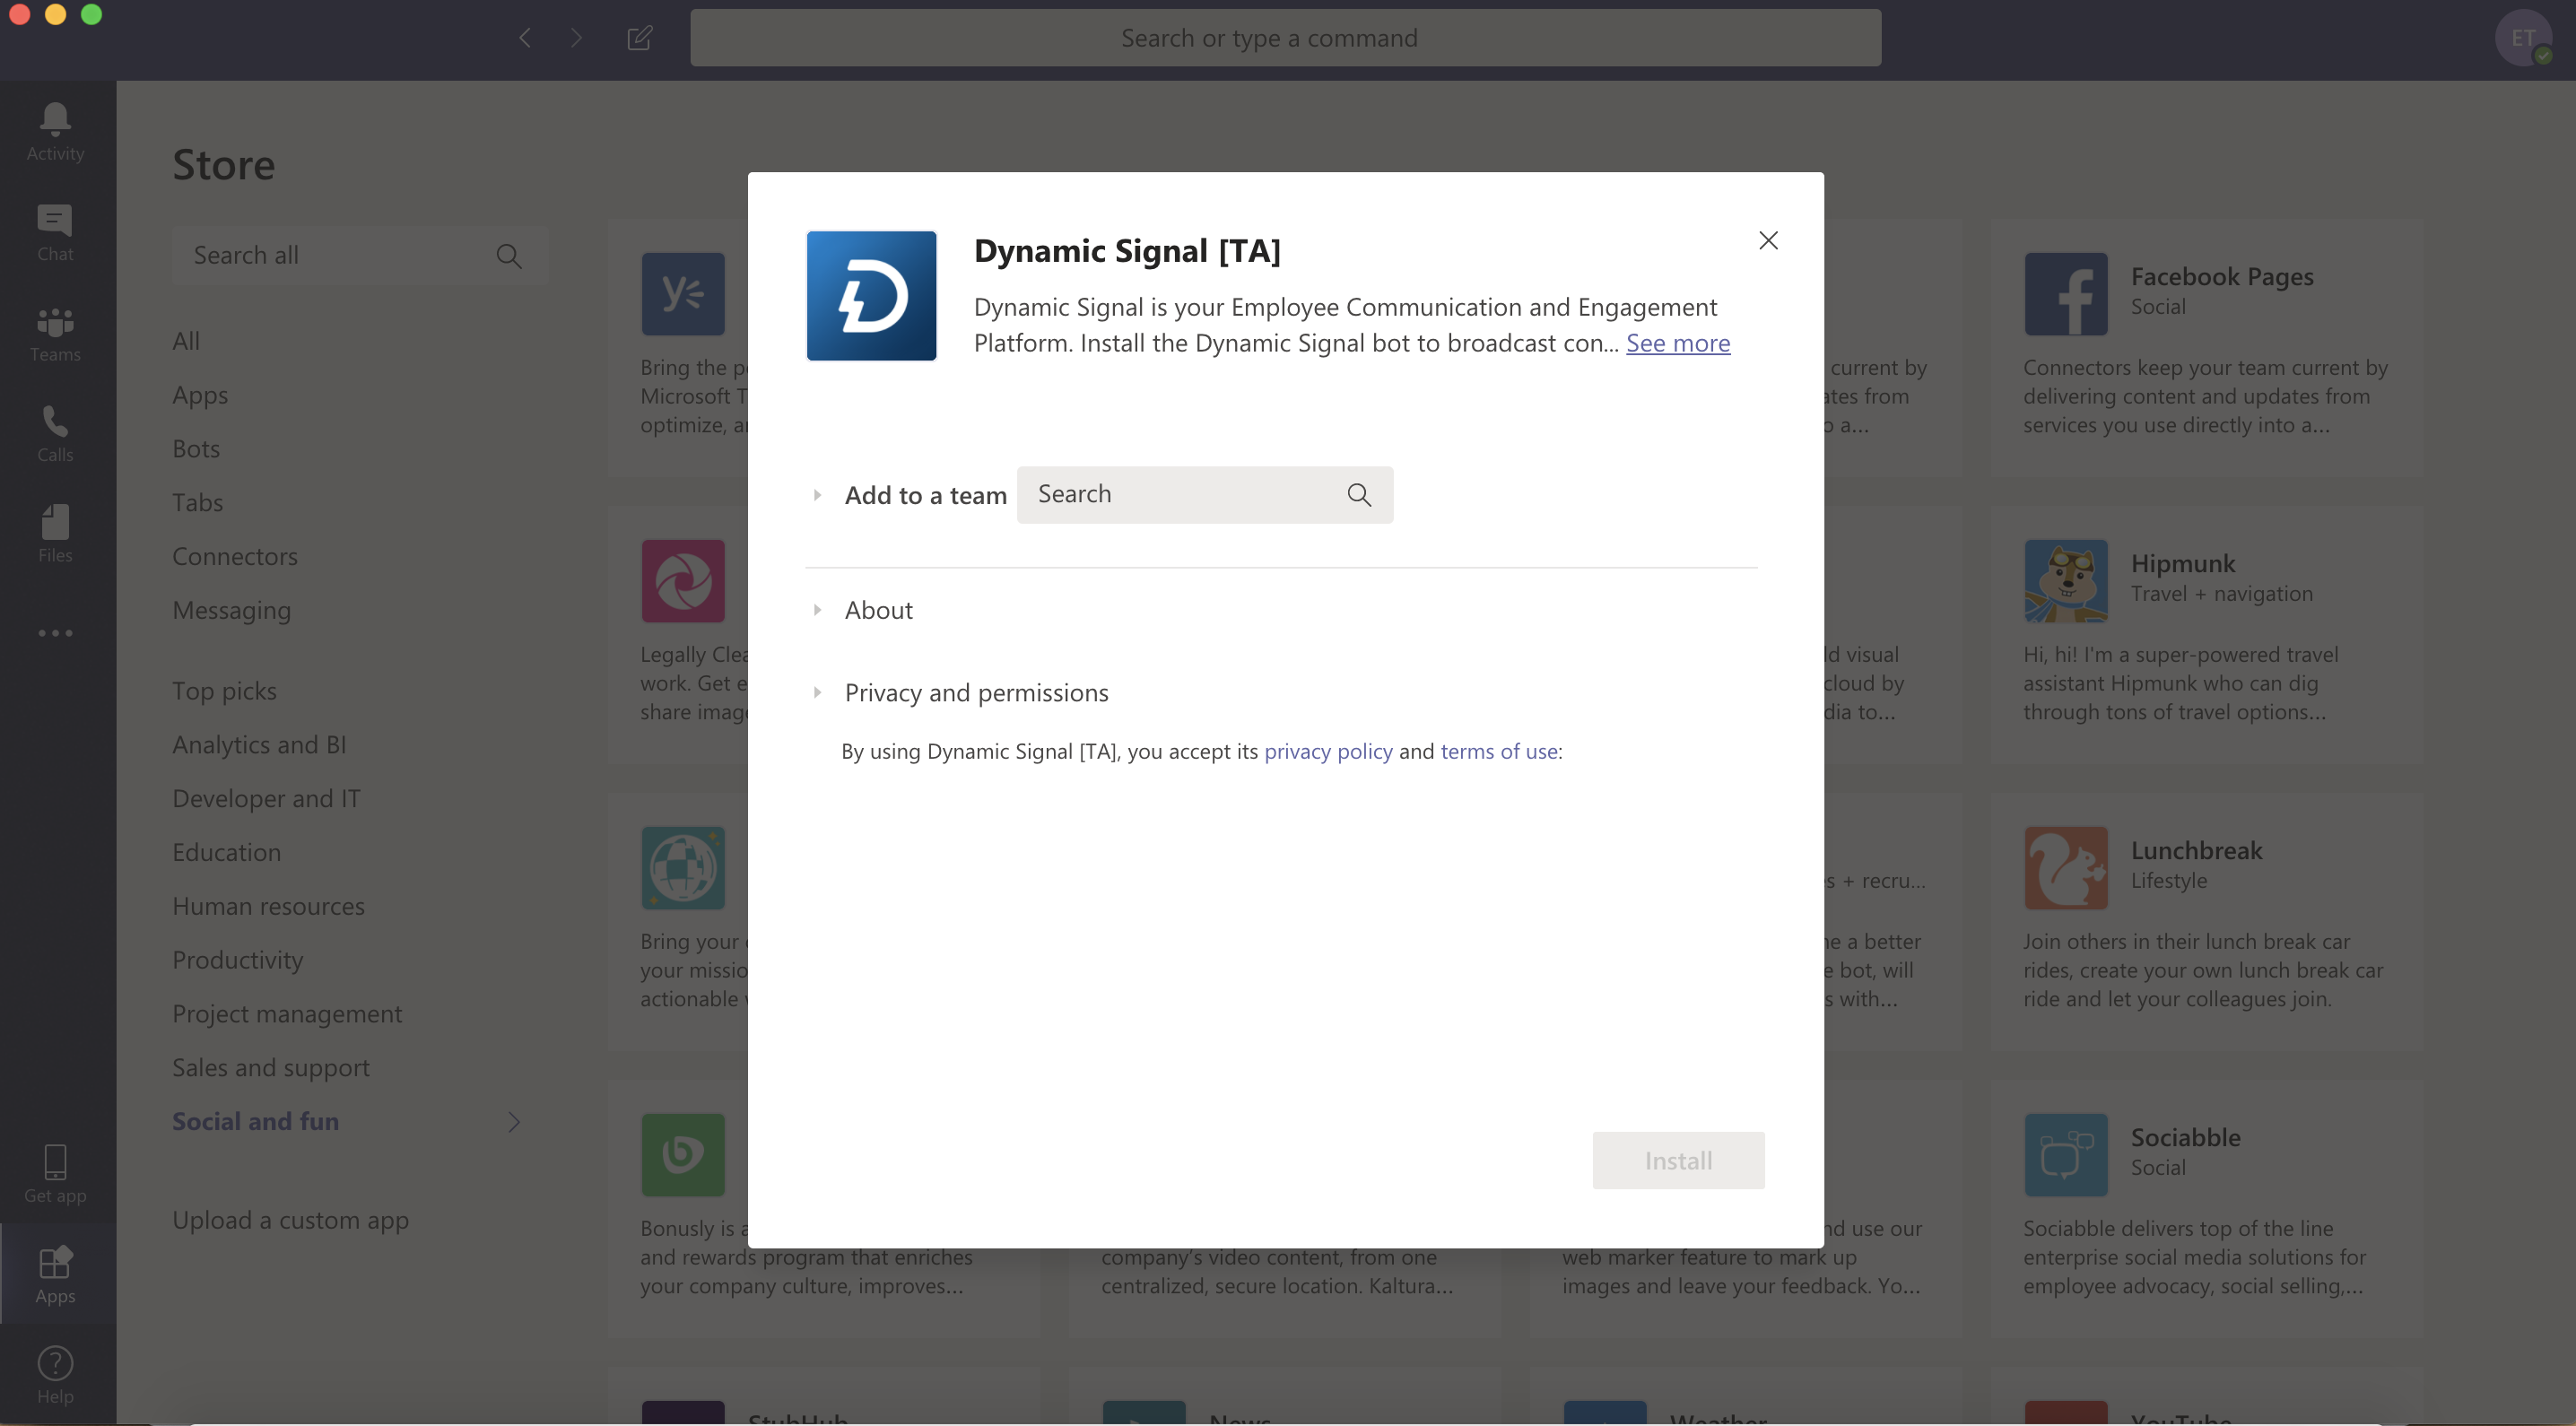Image resolution: width=2576 pixels, height=1426 pixels.
Task: Open the ET profile avatar
Action: click(x=2523, y=38)
